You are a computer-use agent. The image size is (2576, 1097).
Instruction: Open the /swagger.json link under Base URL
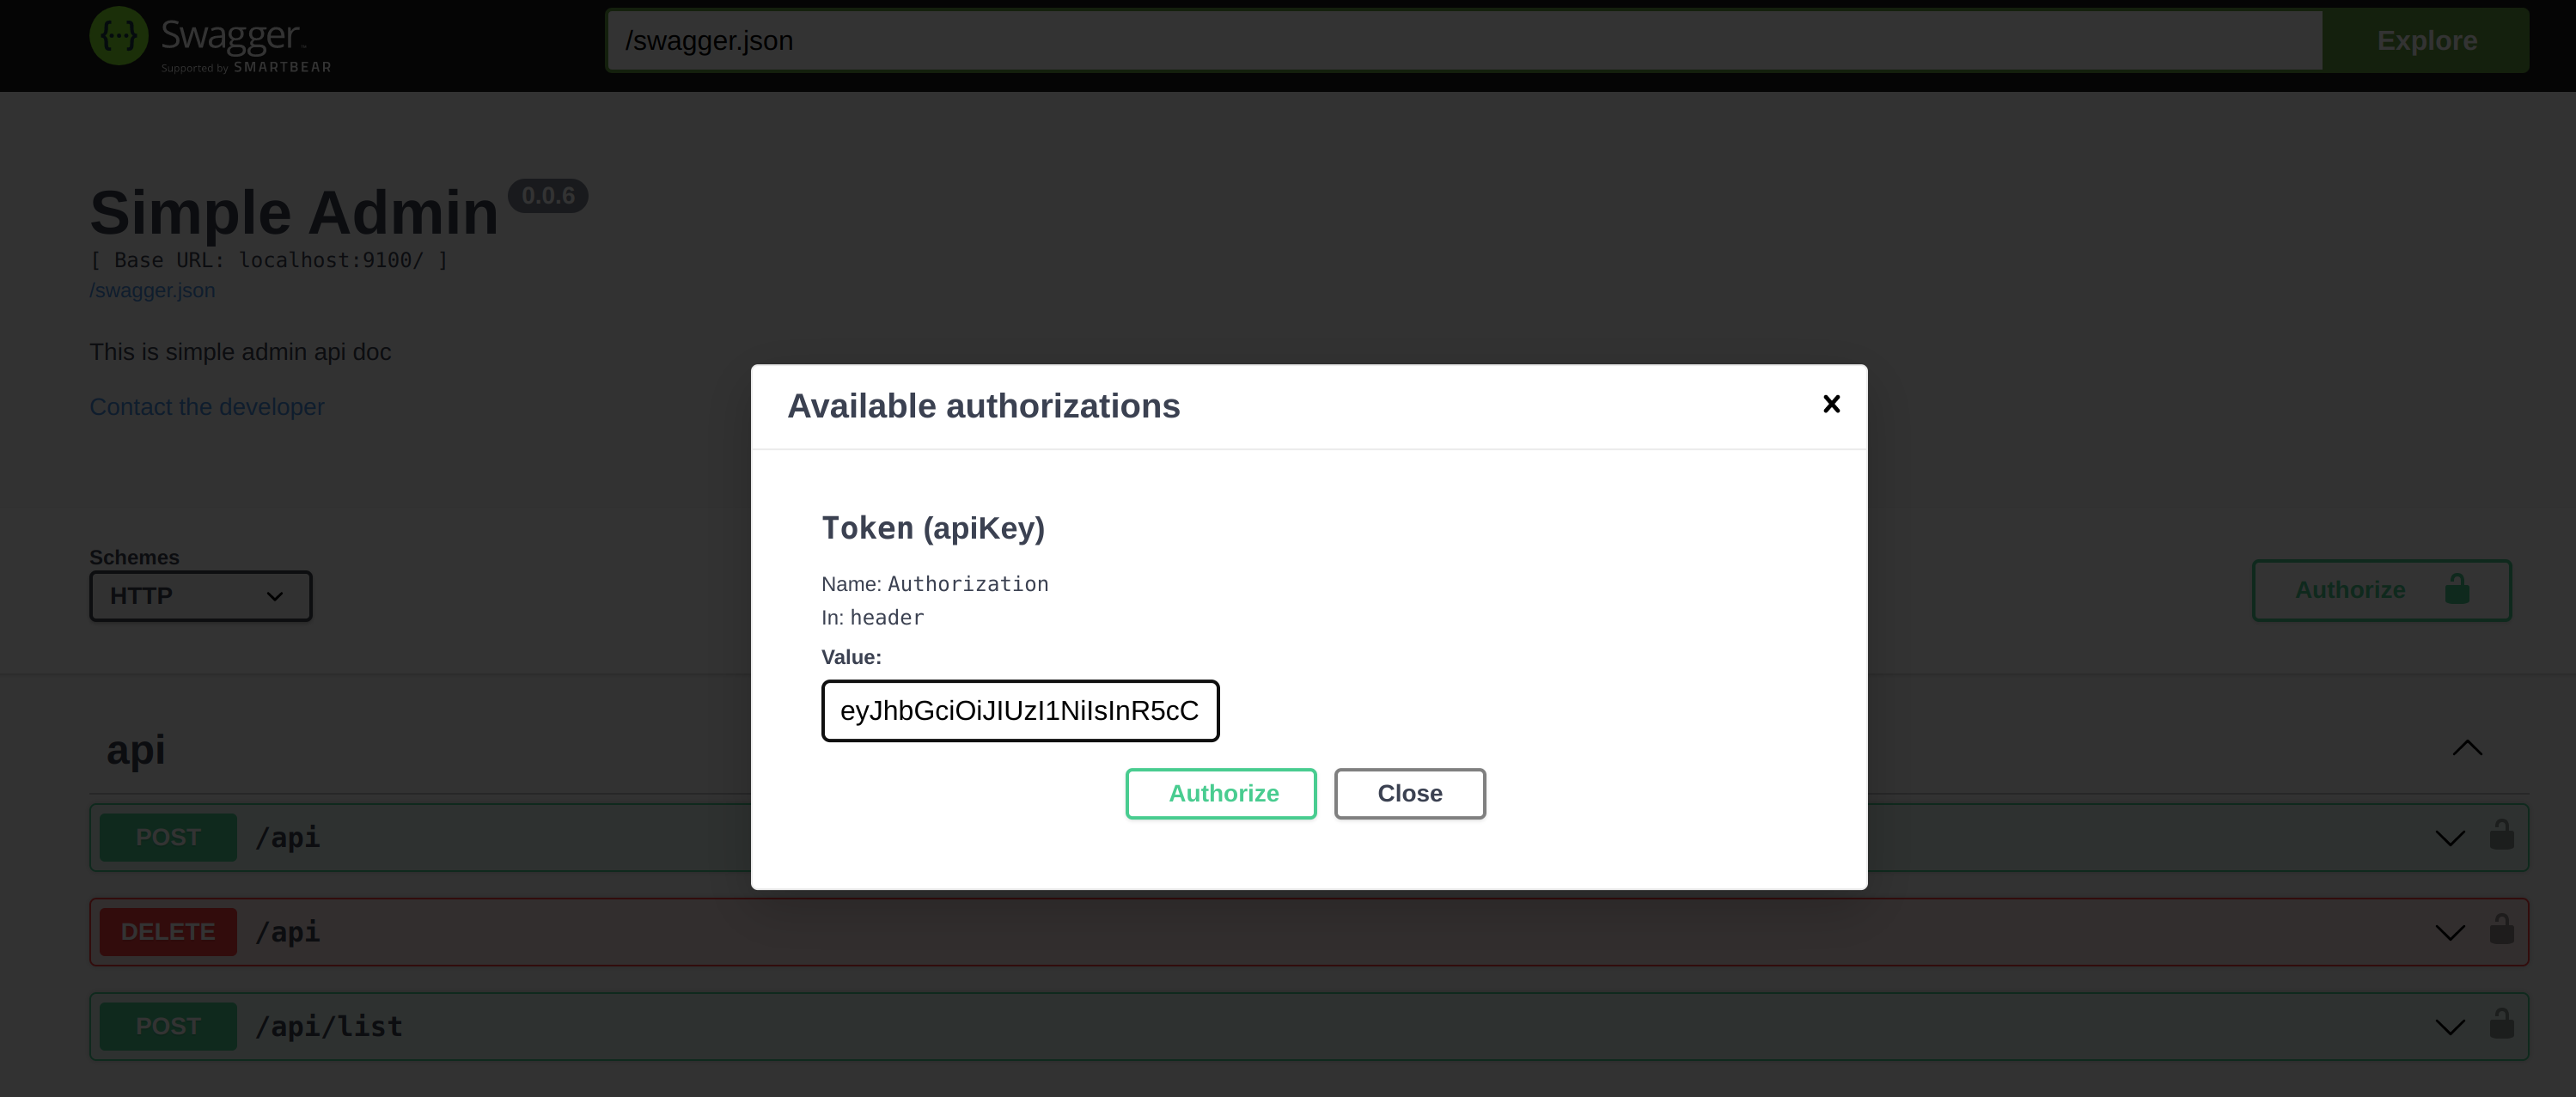pos(152,291)
